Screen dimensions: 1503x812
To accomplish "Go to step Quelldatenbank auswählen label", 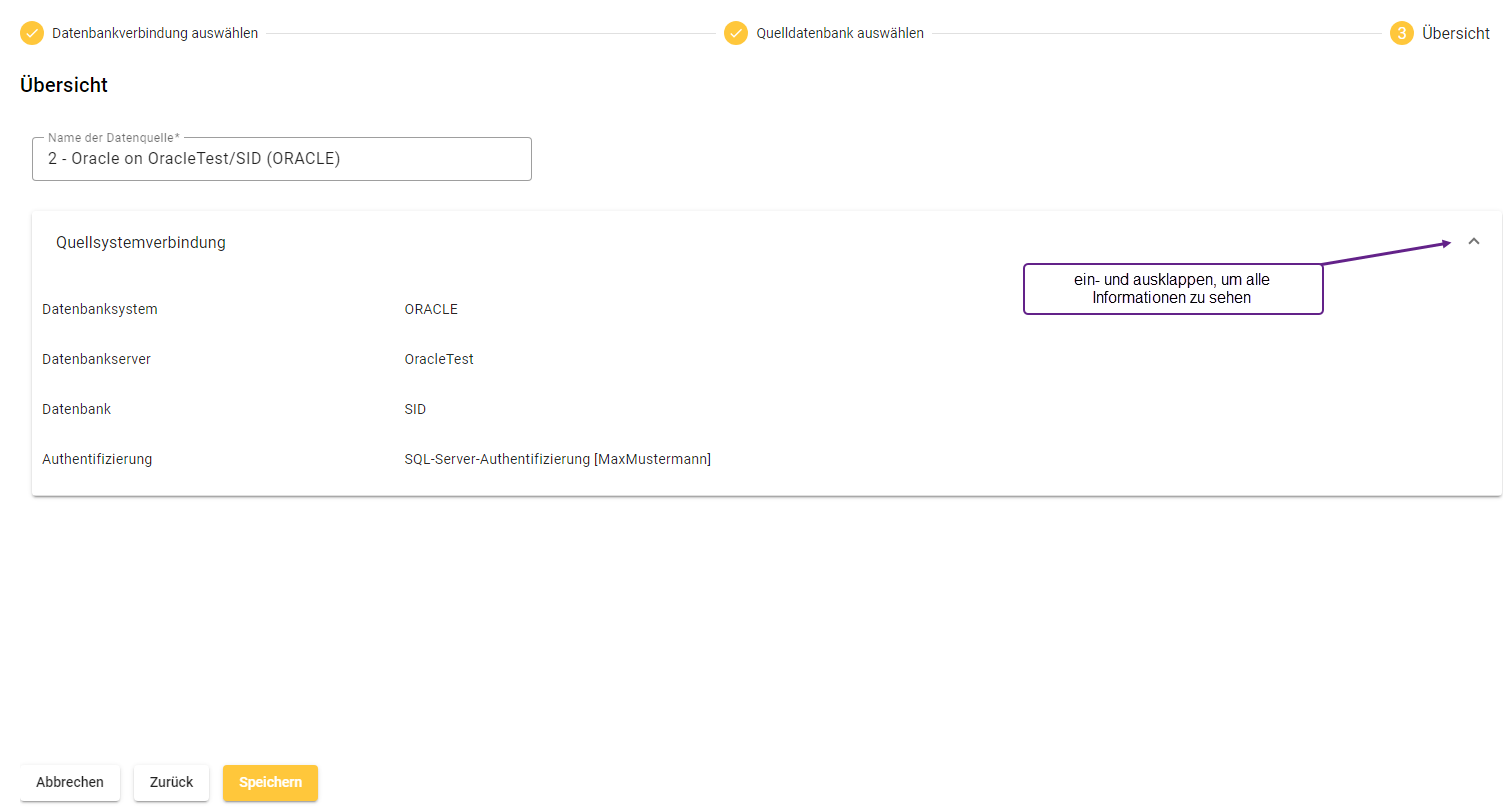I will [x=840, y=33].
